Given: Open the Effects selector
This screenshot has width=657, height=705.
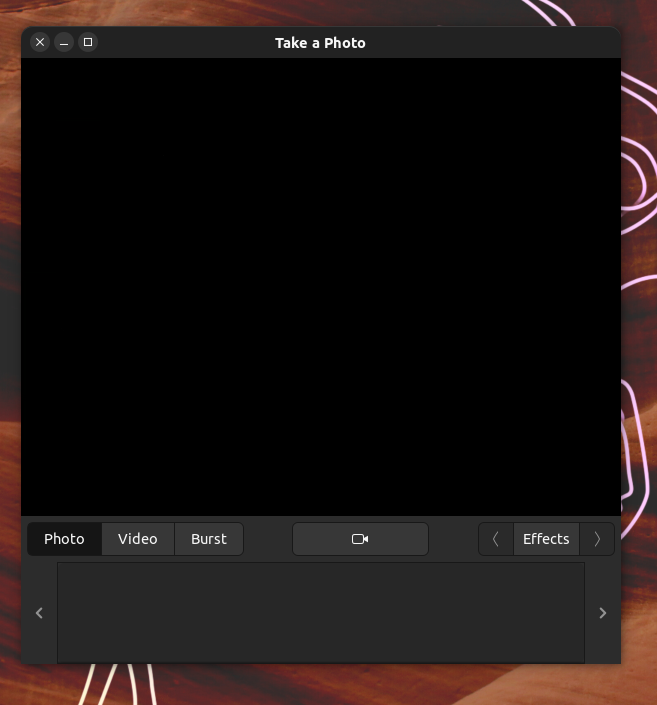Looking at the screenshot, I should (x=546, y=539).
